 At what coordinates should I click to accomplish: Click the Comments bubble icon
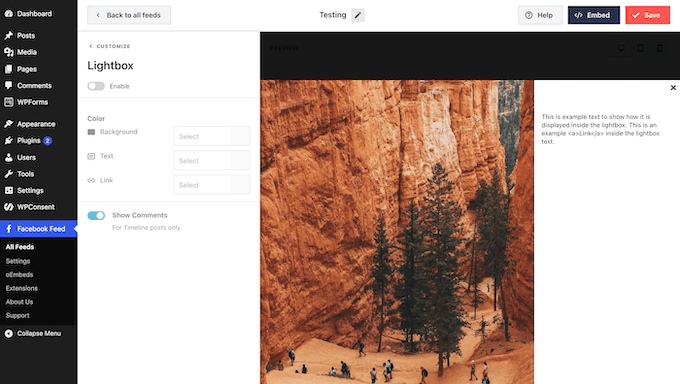9,85
